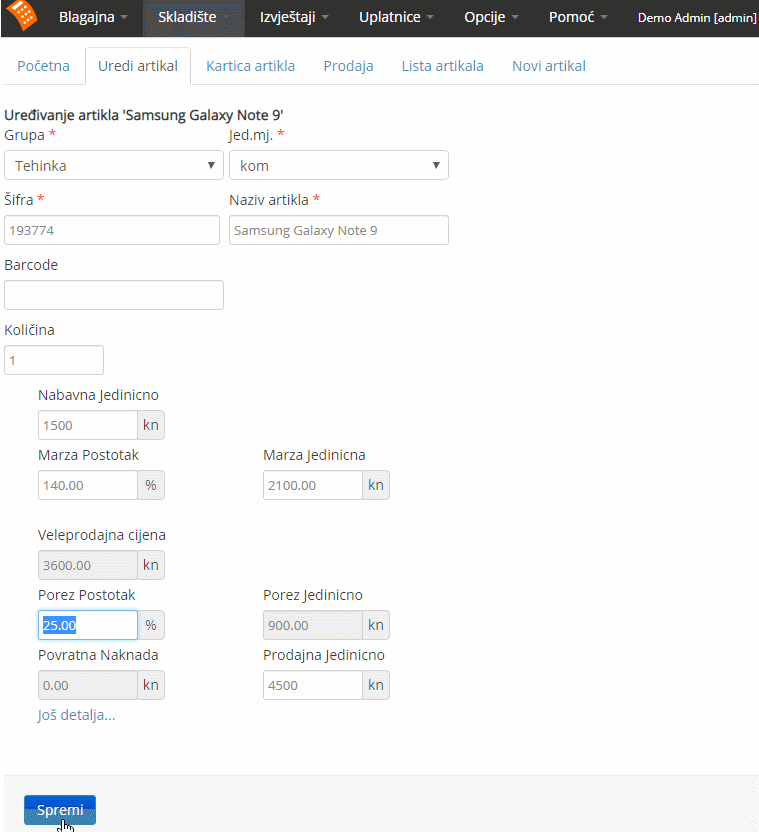Viewport: 759px width, 832px height.
Task: Click the Povratna Naknada field
Action: click(88, 685)
